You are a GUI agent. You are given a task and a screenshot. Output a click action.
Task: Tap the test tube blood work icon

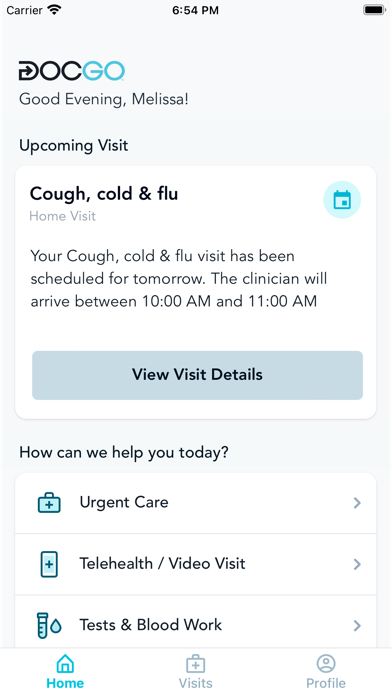pyautogui.click(x=49, y=625)
